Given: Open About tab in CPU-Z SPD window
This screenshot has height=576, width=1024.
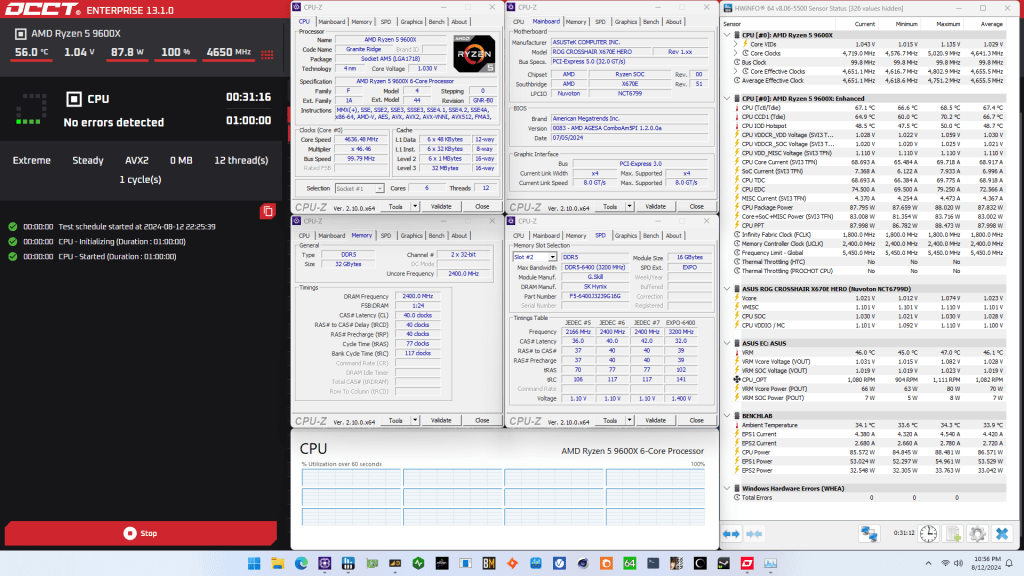Looking at the screenshot, I should coord(673,236).
